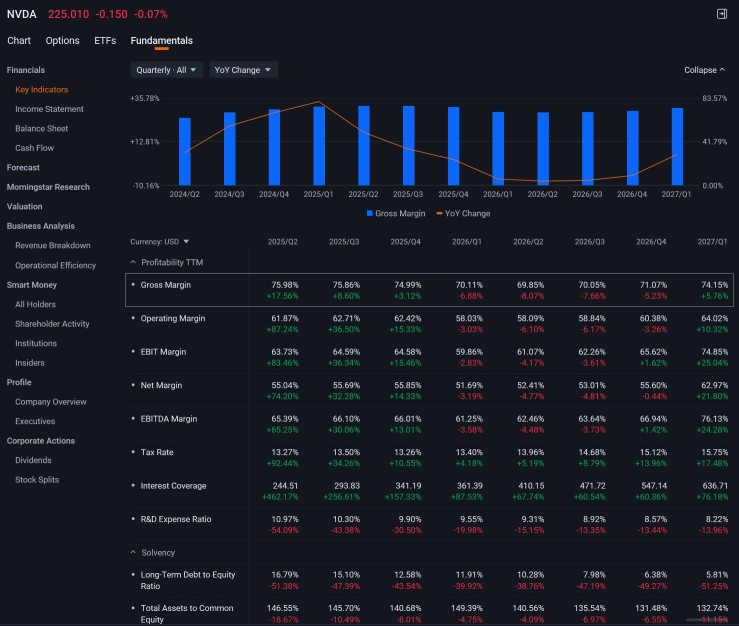Open Dividends page
The height and width of the screenshot is (626, 739).
tap(33, 460)
